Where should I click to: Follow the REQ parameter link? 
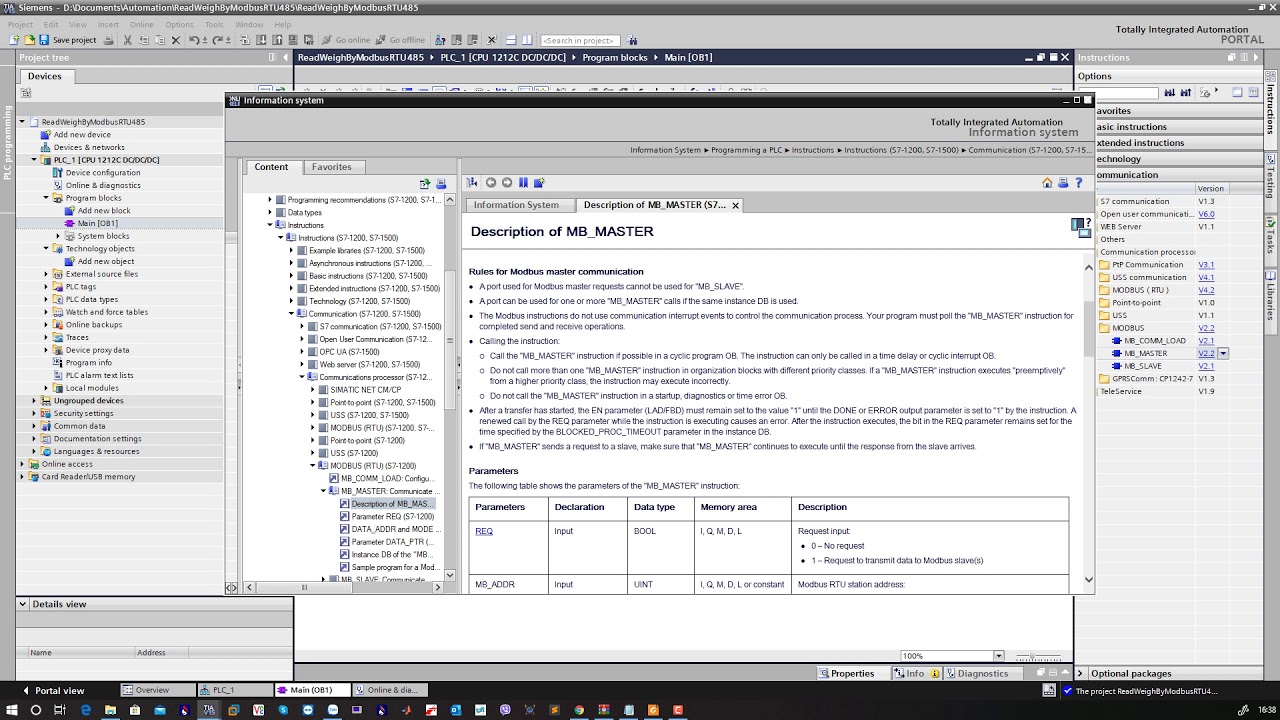pyautogui.click(x=484, y=531)
